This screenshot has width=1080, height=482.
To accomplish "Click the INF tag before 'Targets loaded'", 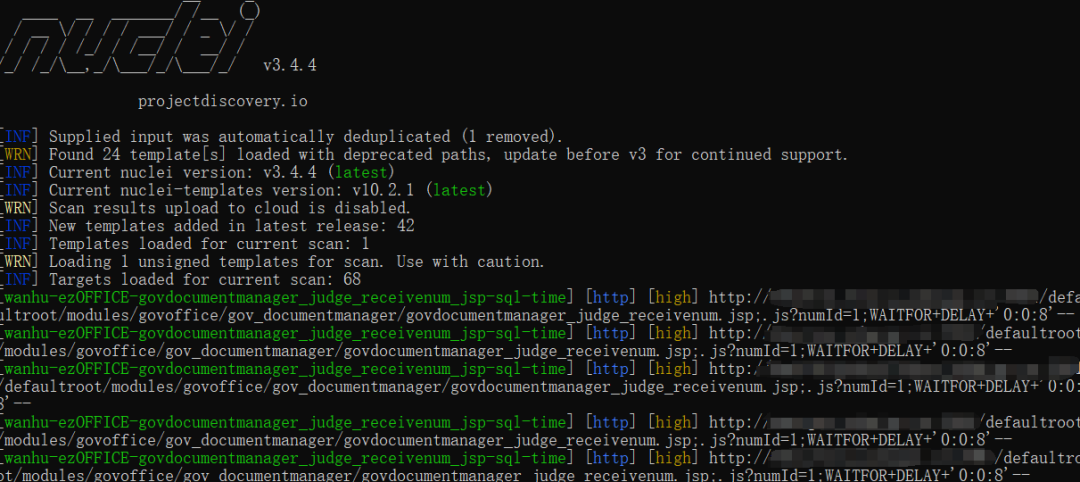I will click(20, 280).
